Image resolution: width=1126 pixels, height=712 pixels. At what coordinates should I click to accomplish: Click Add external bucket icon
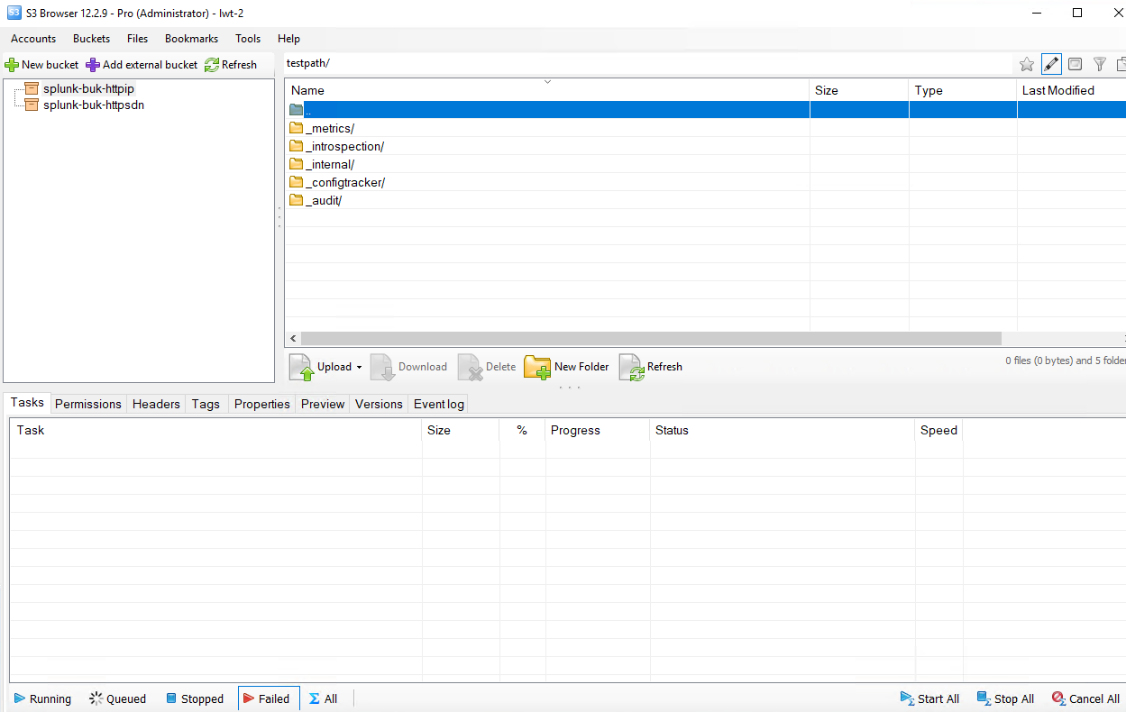[93, 65]
